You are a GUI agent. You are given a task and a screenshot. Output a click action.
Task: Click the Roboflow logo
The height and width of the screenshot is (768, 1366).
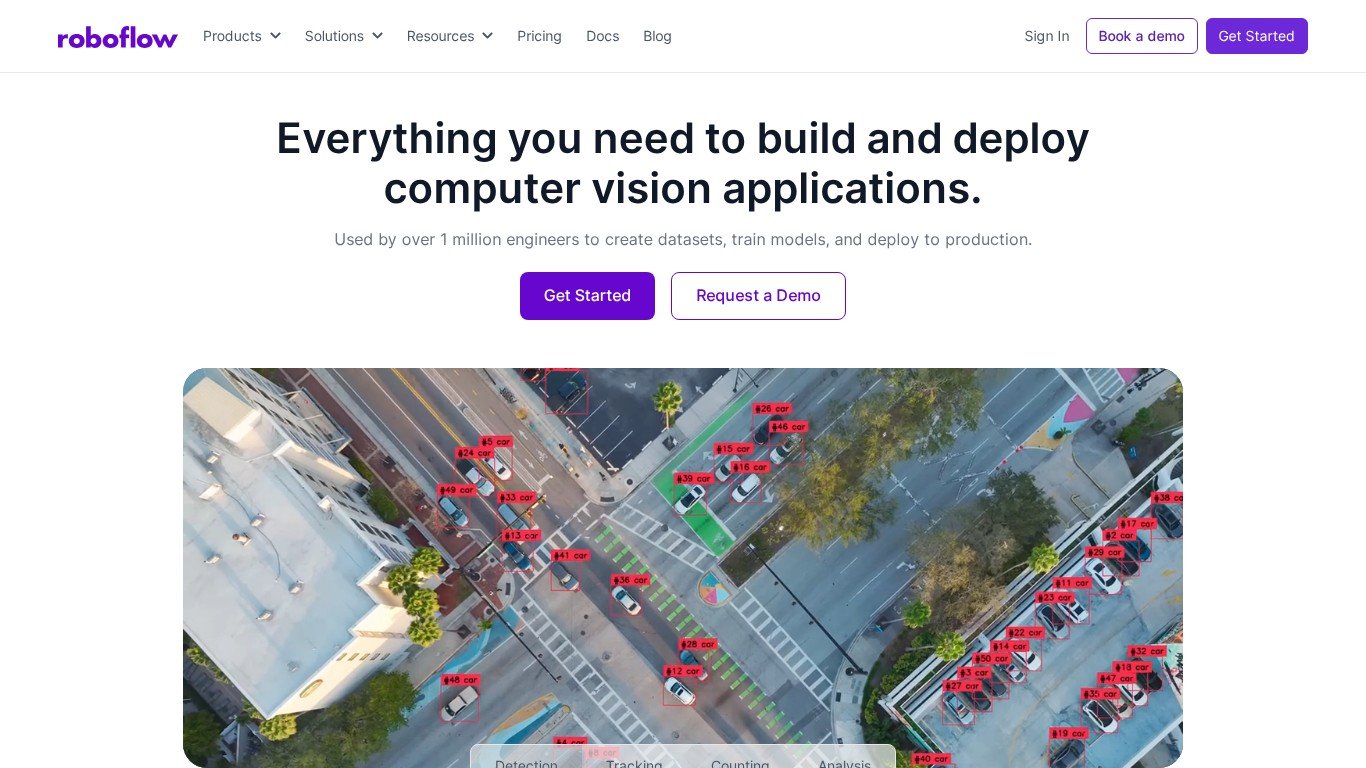pos(117,37)
